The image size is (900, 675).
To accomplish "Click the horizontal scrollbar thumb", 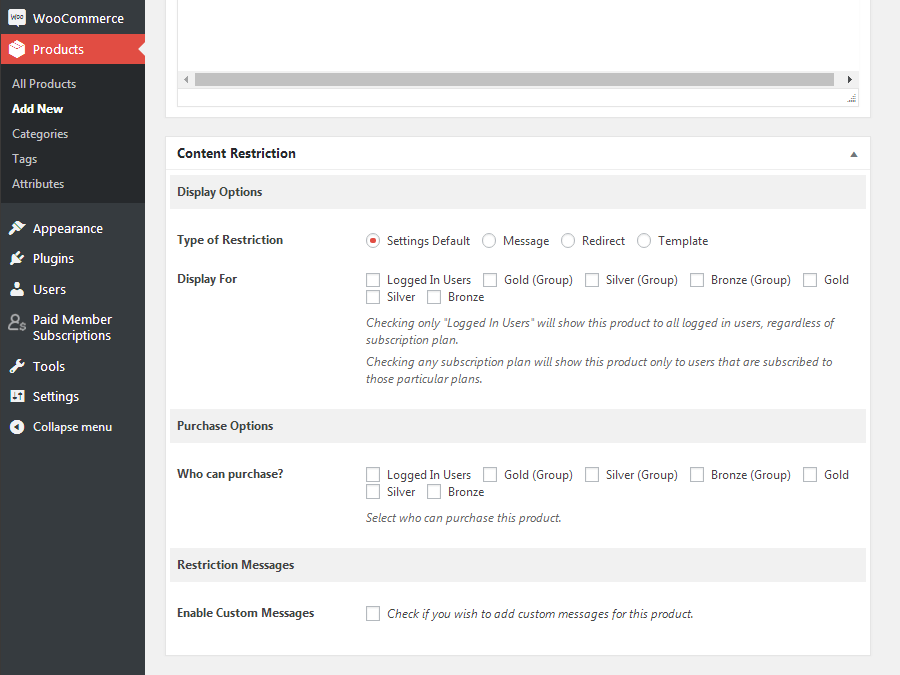I will 514,79.
